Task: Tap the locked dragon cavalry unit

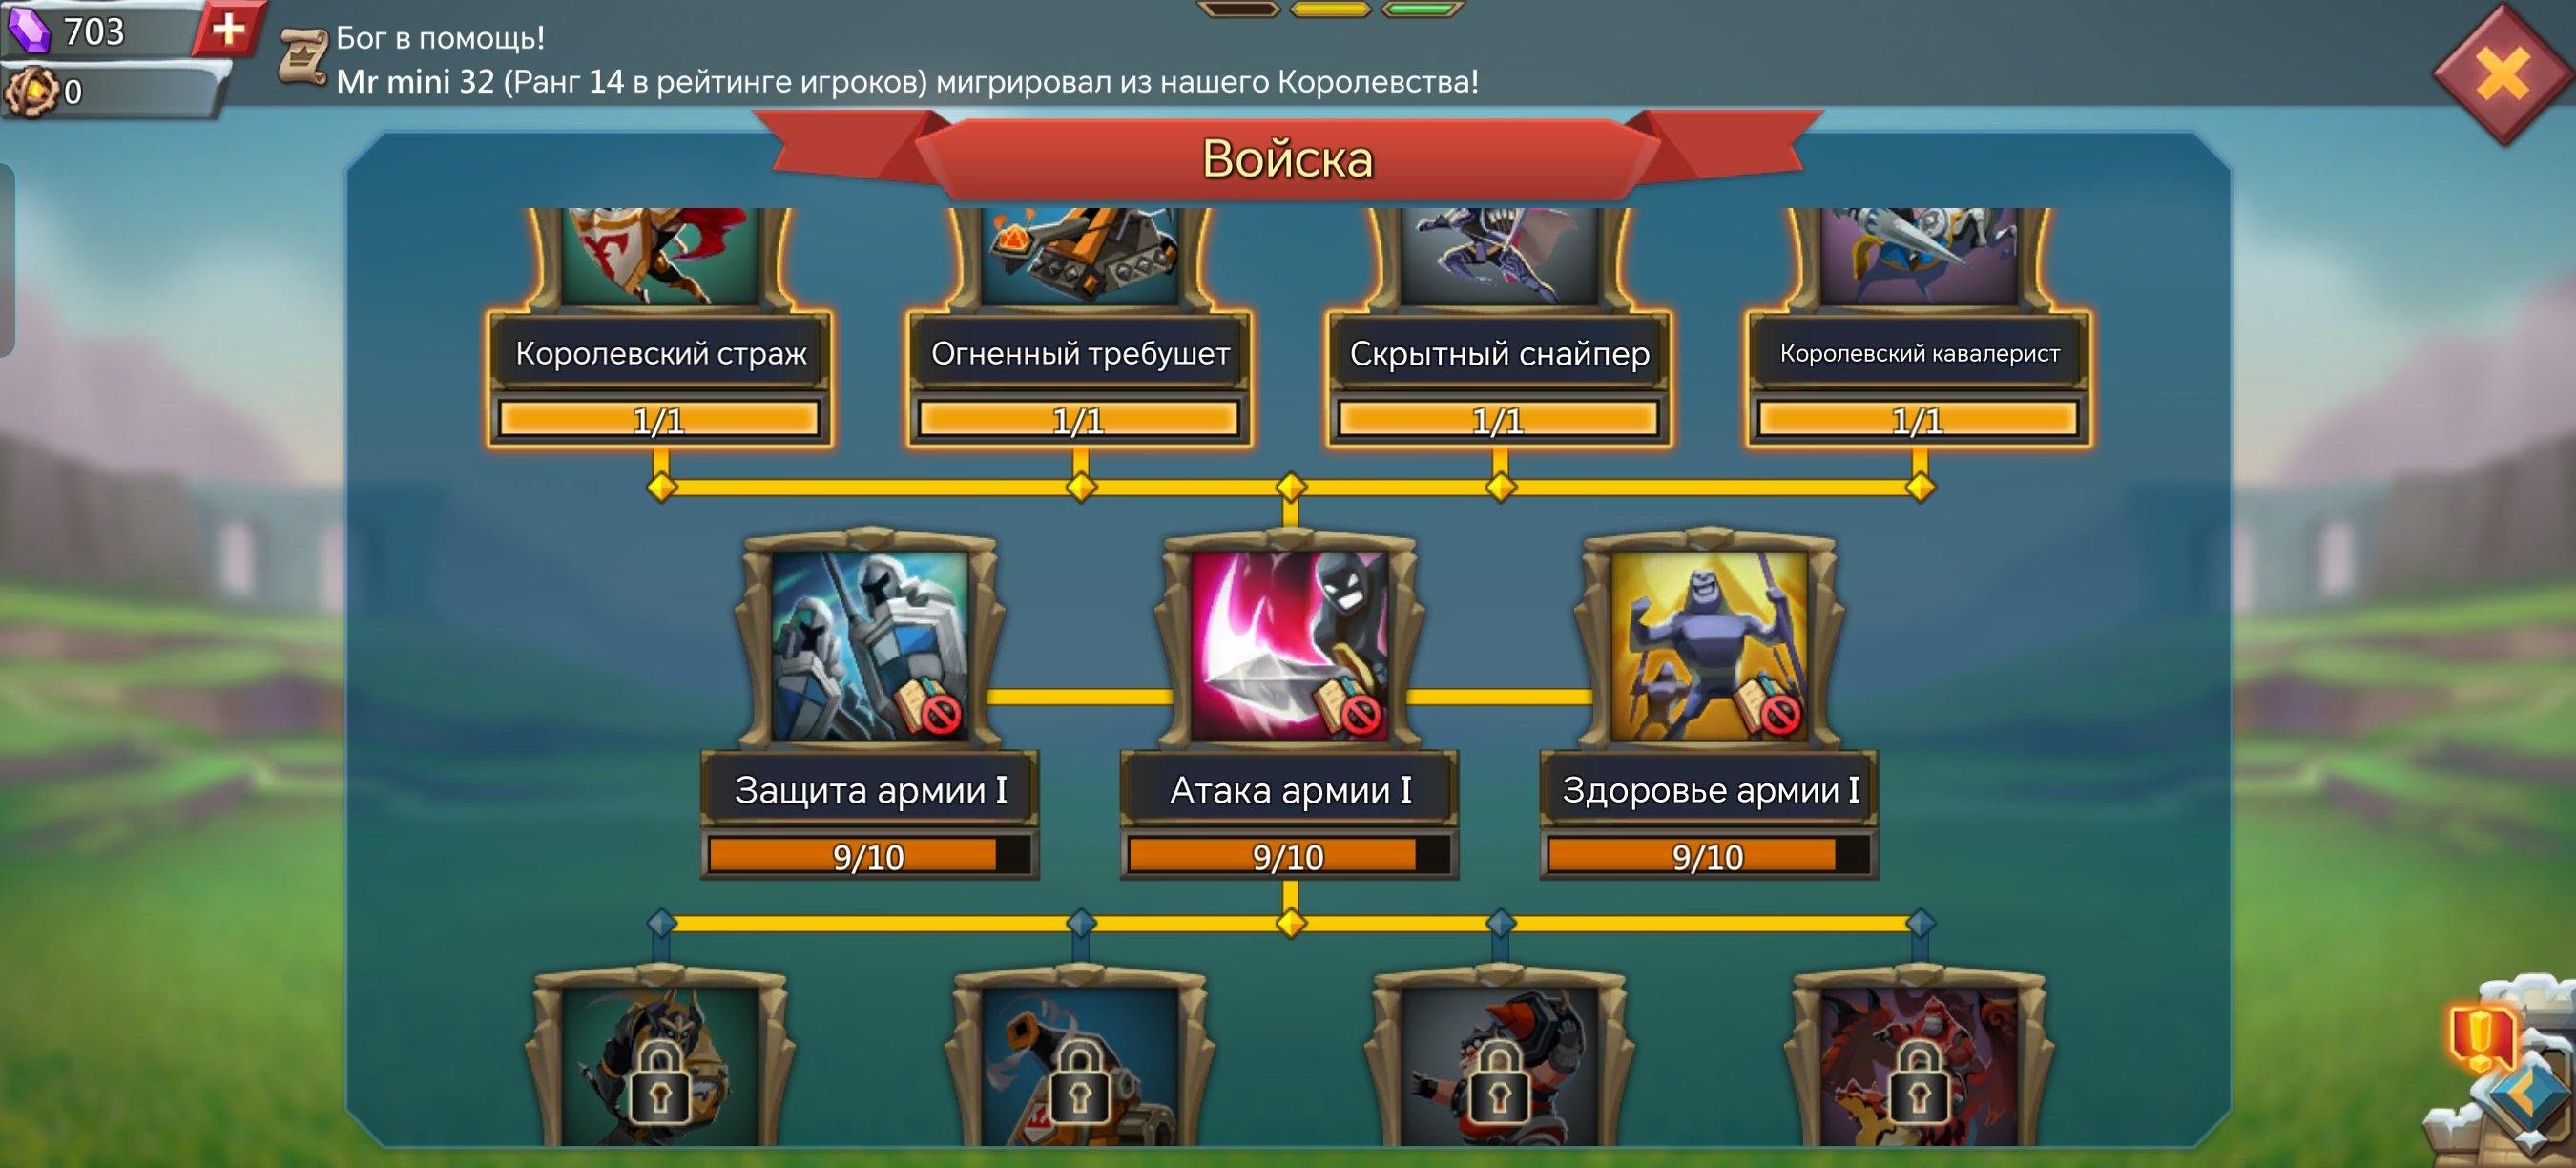Action: click(x=1919, y=1065)
